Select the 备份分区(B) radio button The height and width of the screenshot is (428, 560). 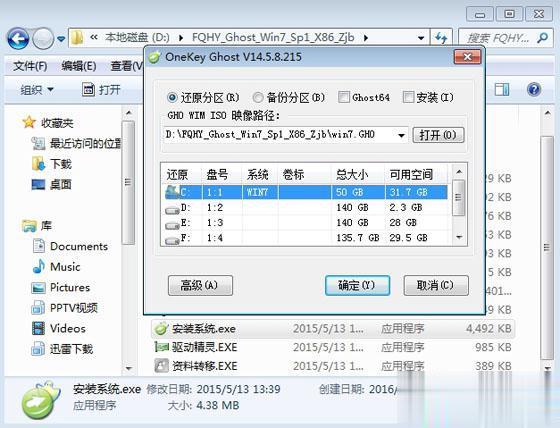[258, 97]
